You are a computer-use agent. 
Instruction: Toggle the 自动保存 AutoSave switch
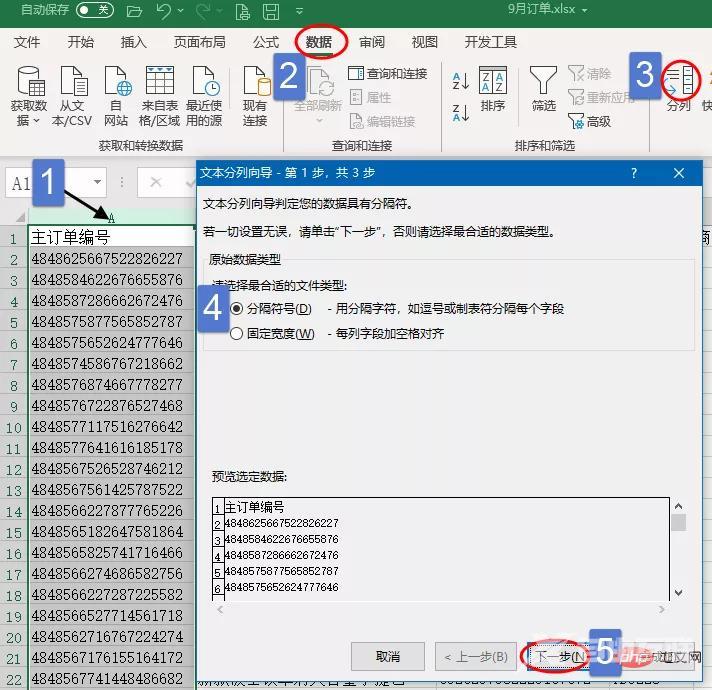[x=94, y=10]
